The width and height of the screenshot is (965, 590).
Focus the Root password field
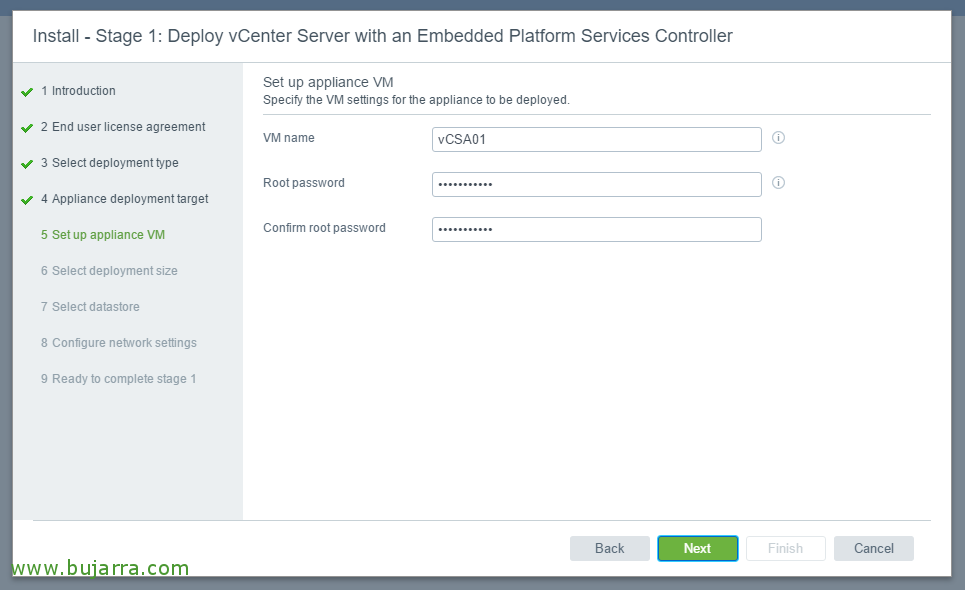pos(596,185)
